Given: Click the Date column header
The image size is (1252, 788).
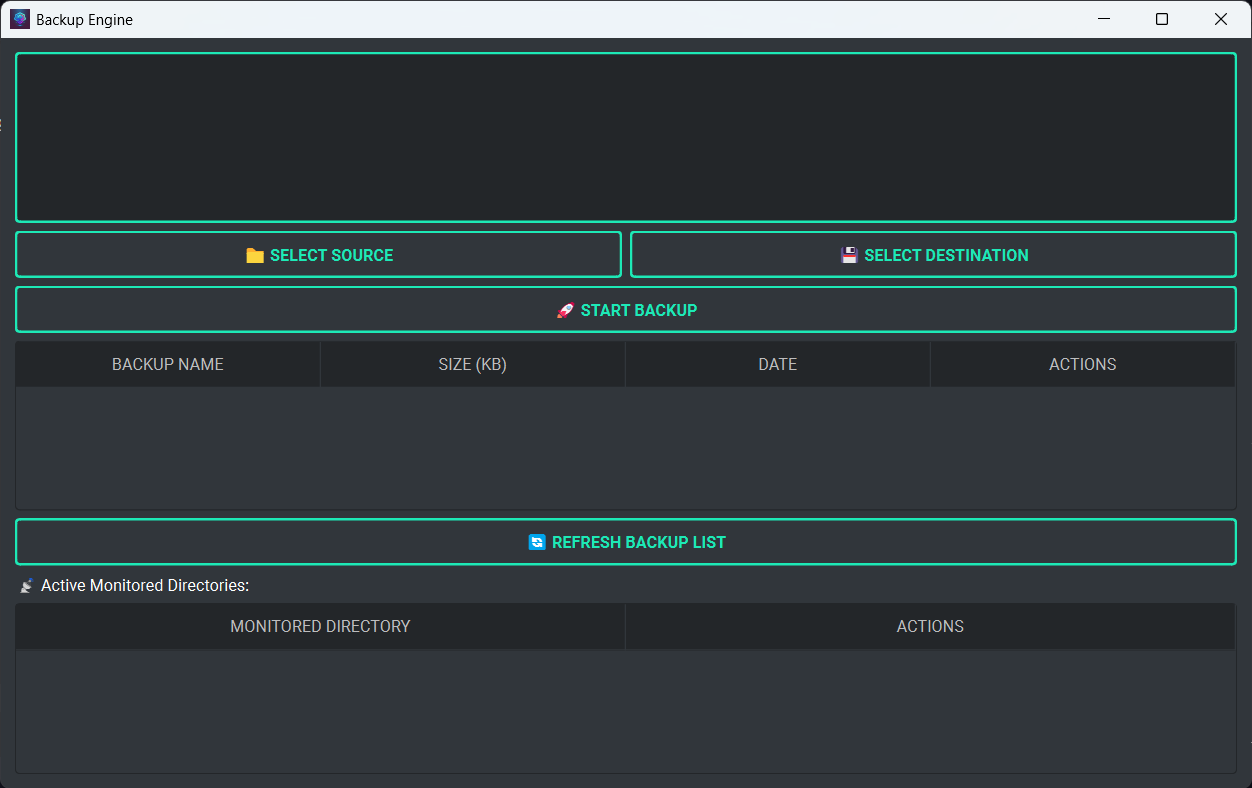Looking at the screenshot, I should point(777,364).
